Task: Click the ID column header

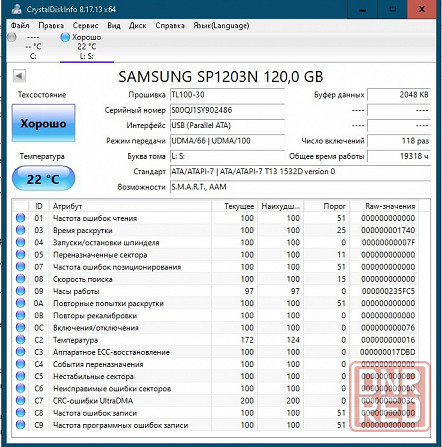Action: (x=39, y=206)
